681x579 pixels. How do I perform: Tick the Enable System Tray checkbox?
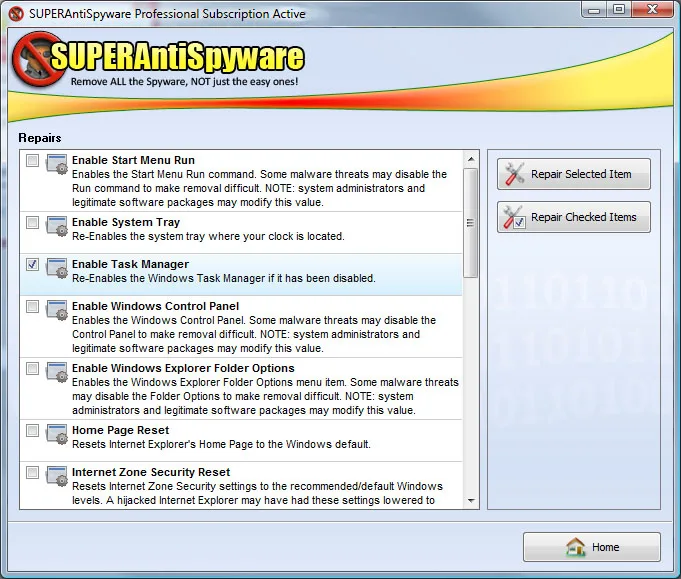click(32, 222)
